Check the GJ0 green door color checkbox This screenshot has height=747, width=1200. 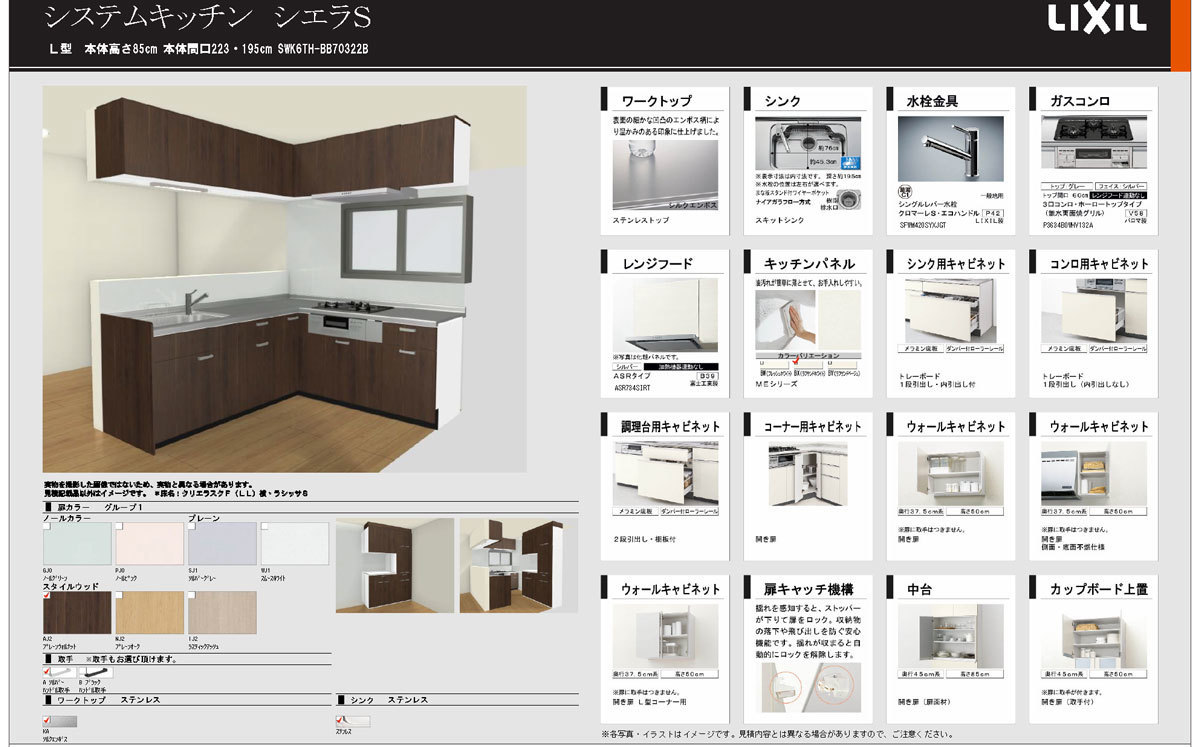click(47, 526)
